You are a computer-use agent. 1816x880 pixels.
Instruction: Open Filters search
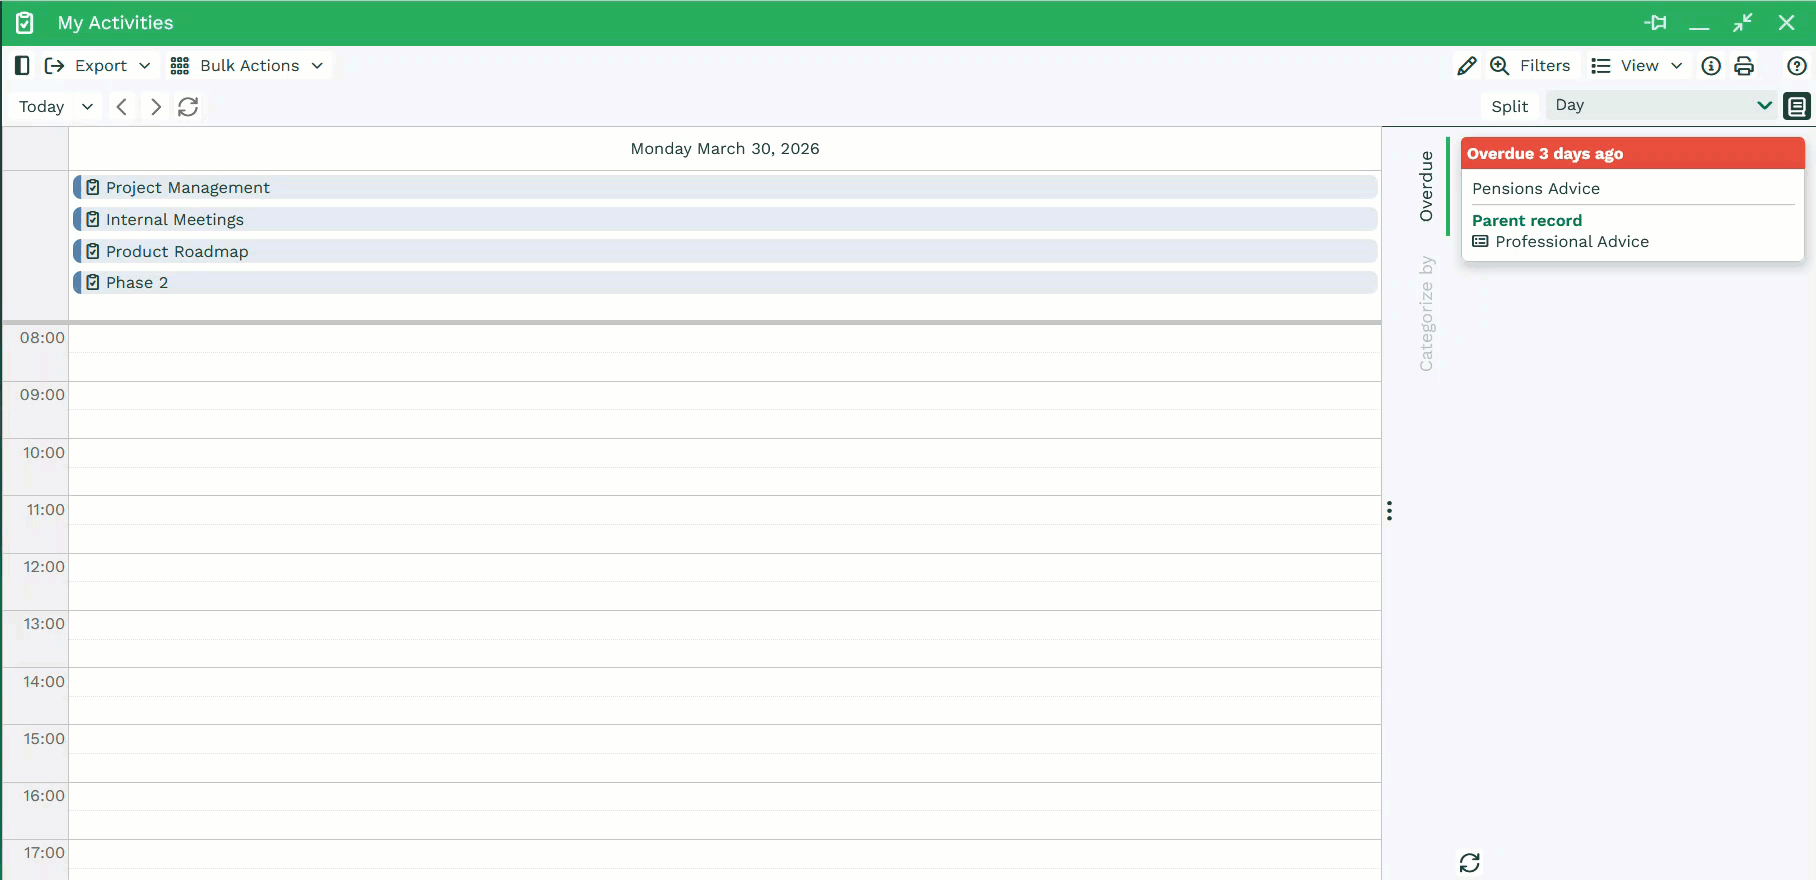point(1530,66)
